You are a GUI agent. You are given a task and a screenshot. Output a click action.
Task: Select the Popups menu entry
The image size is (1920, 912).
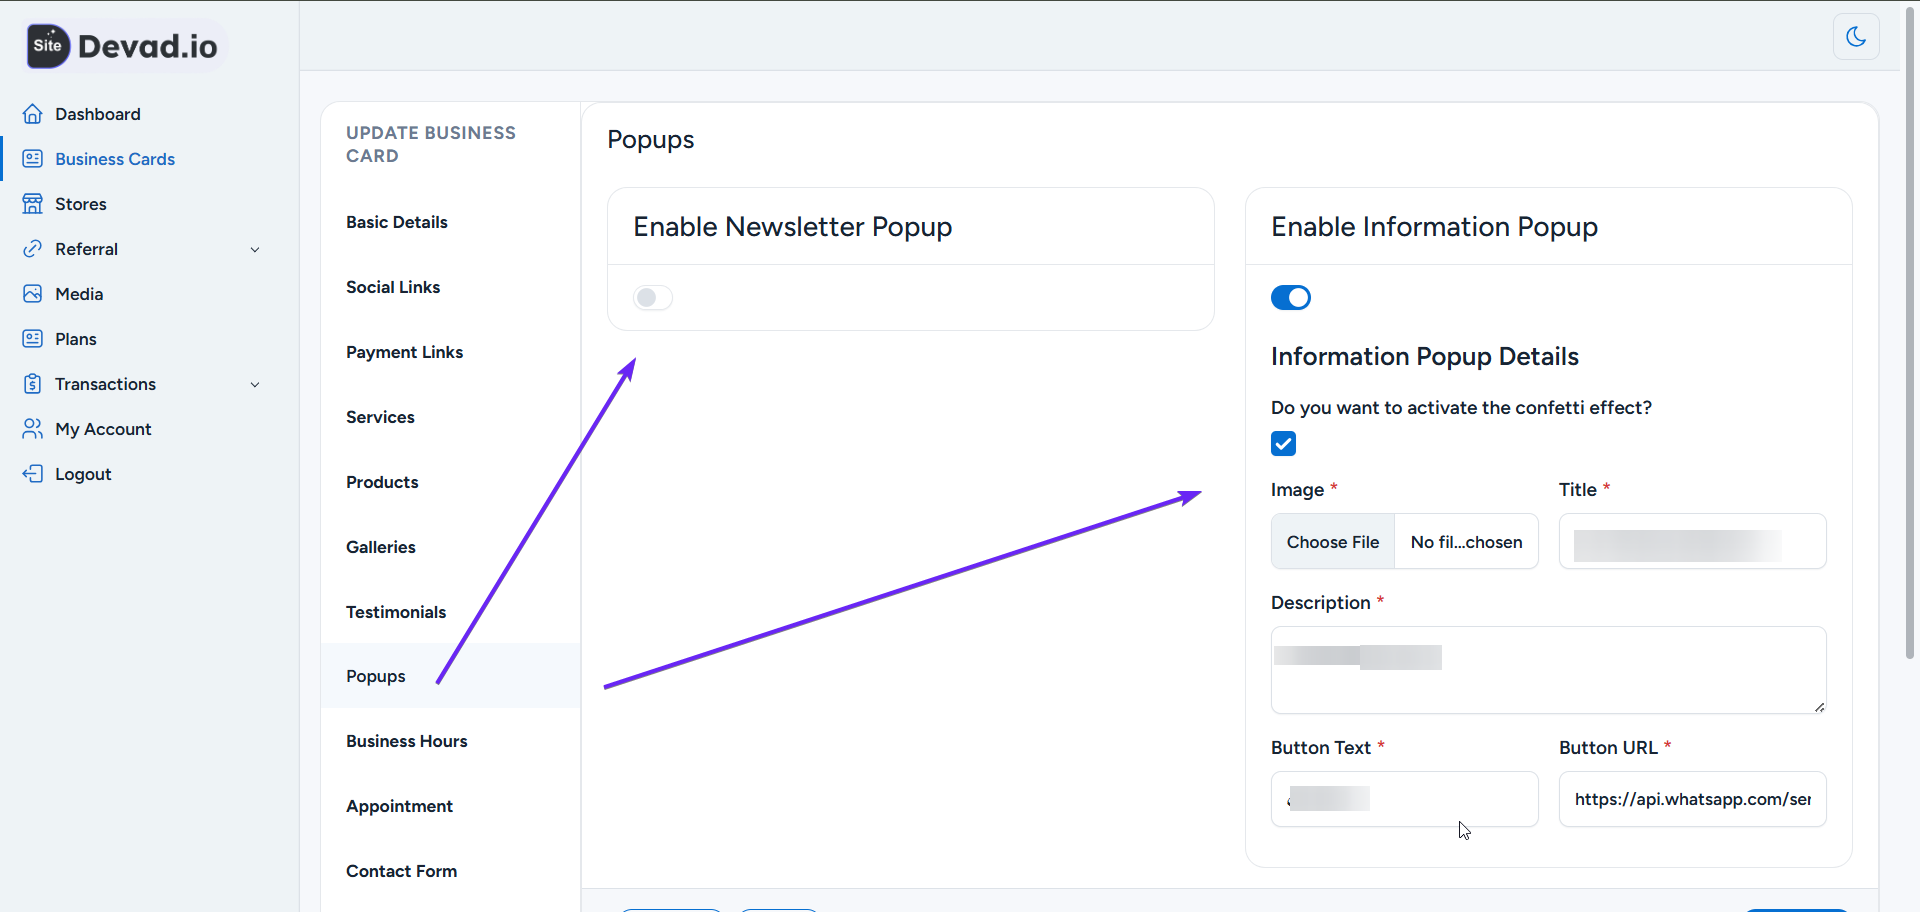point(375,676)
